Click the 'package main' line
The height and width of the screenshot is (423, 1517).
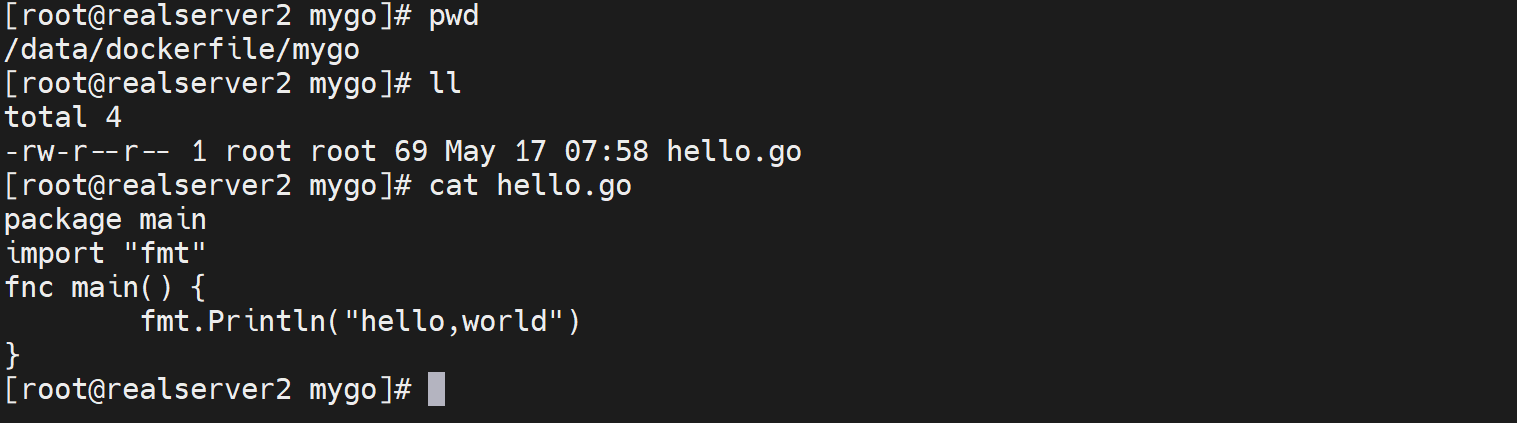pos(105,220)
